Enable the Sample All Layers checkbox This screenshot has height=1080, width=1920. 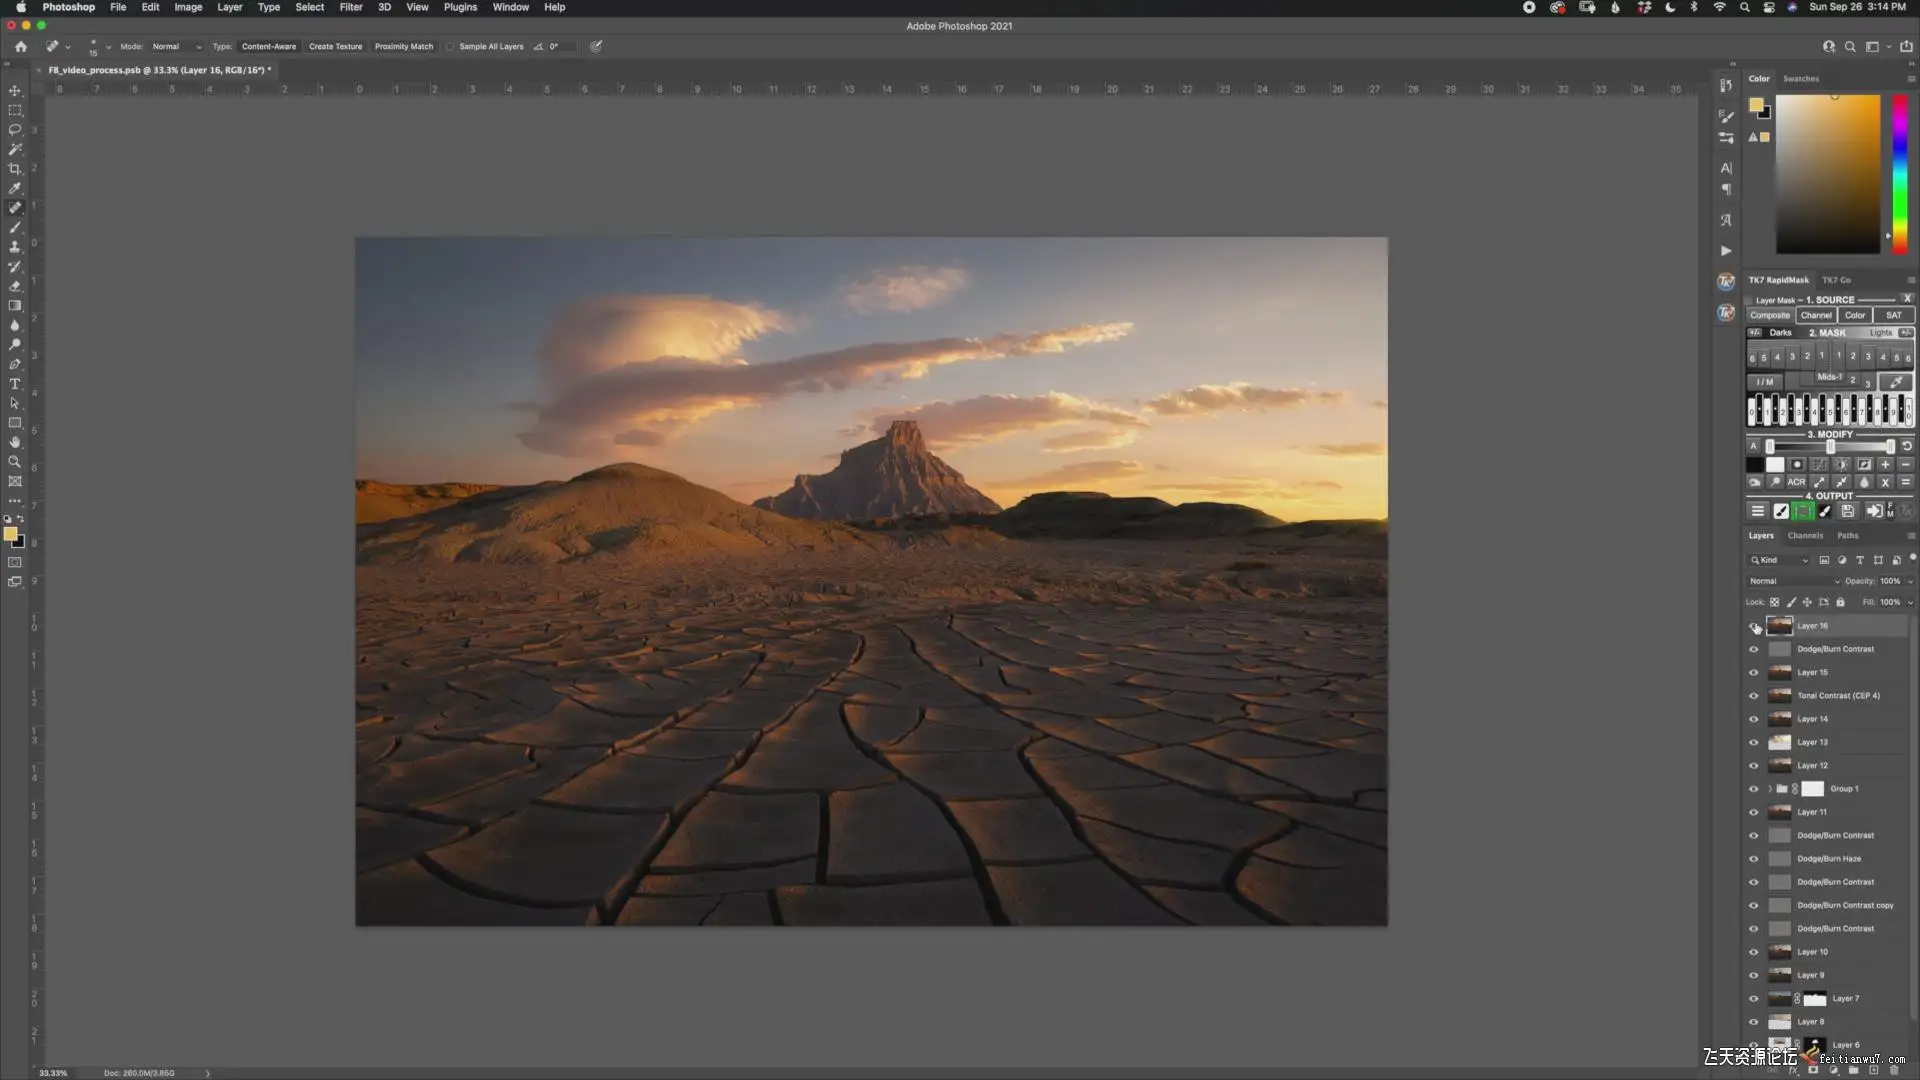(450, 46)
